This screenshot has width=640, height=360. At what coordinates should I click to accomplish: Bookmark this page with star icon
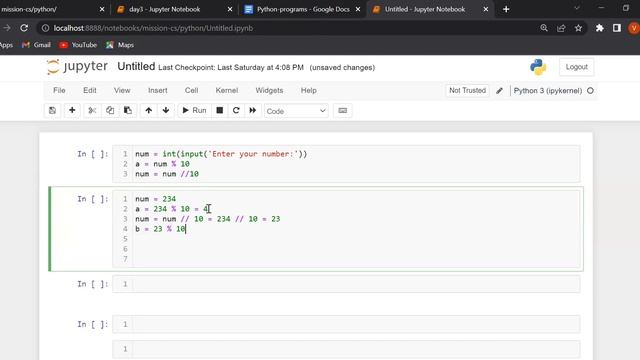[578, 28]
